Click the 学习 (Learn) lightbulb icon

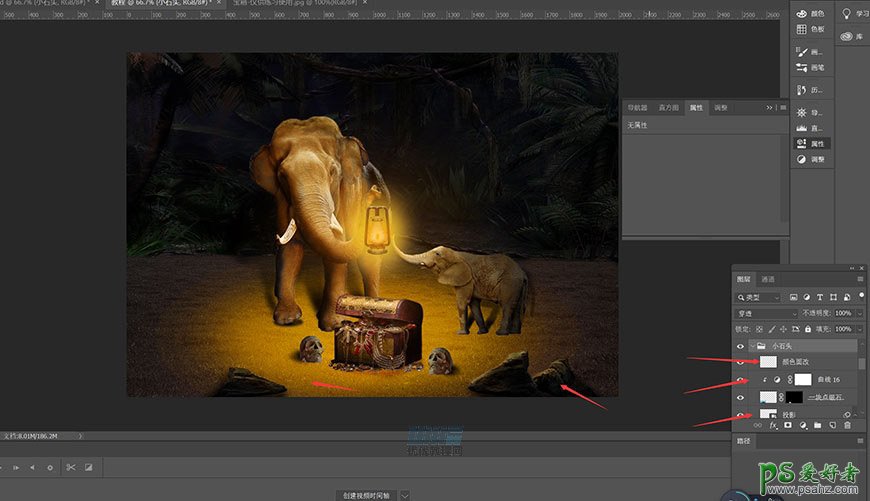pyautogui.click(x=847, y=14)
